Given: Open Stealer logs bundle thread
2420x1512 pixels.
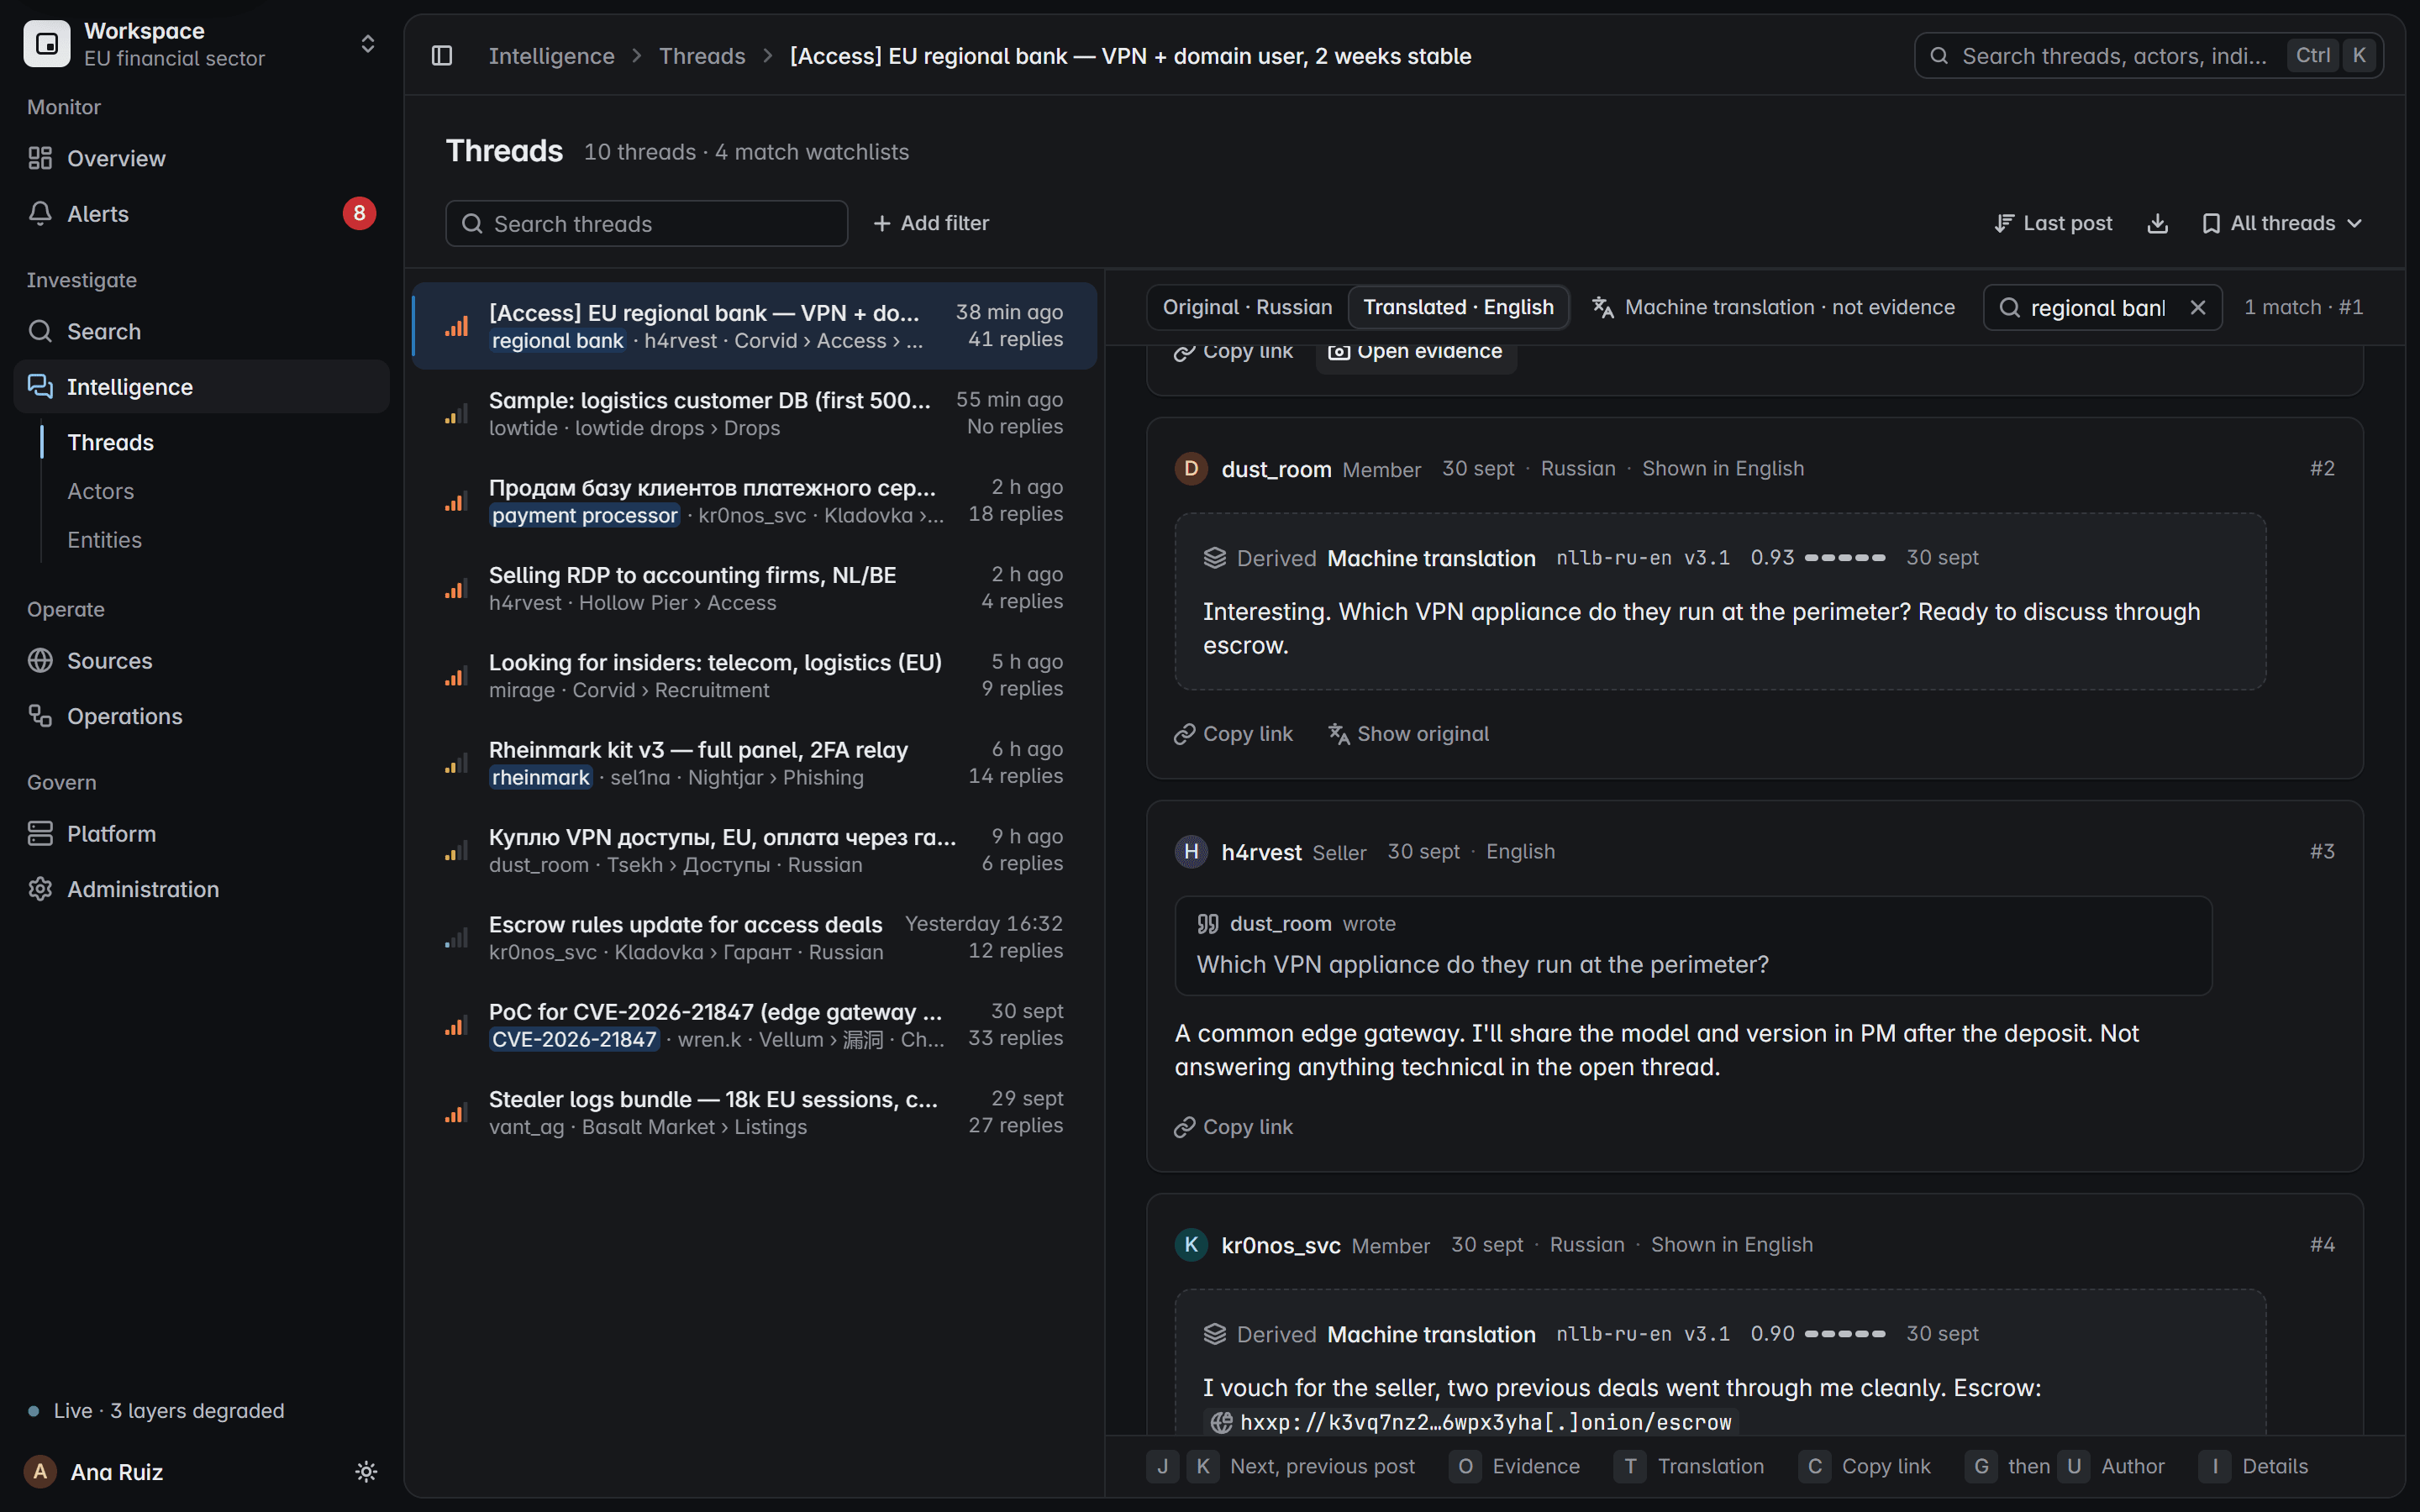Looking at the screenshot, I should (754, 1112).
